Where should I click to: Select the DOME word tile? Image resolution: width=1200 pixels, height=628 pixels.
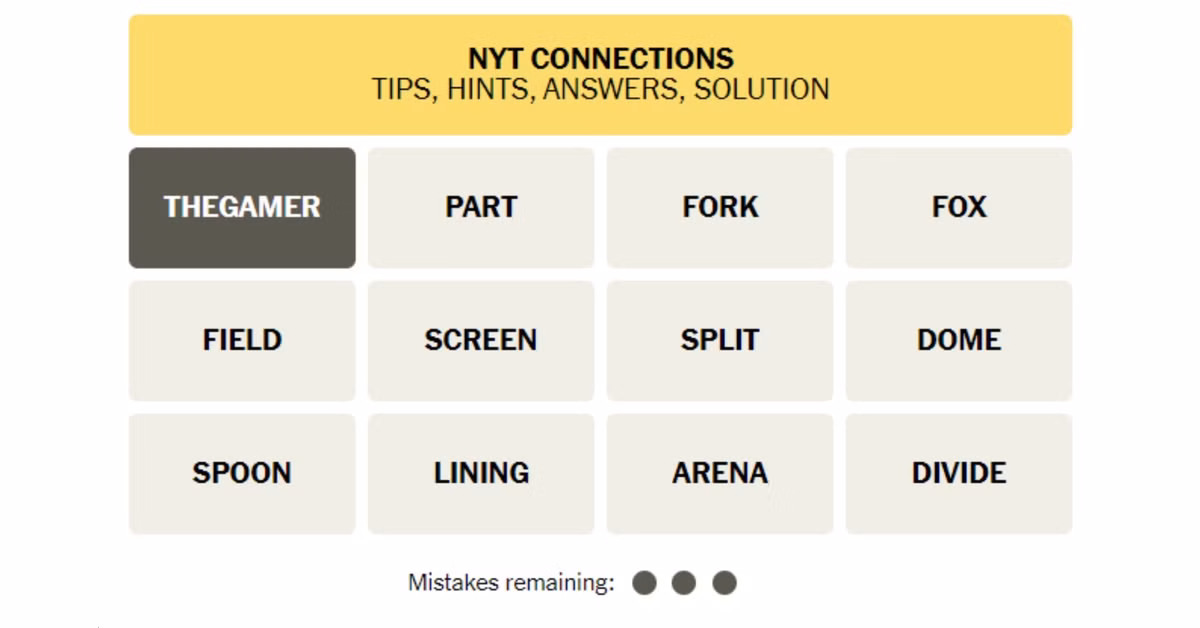[959, 340]
